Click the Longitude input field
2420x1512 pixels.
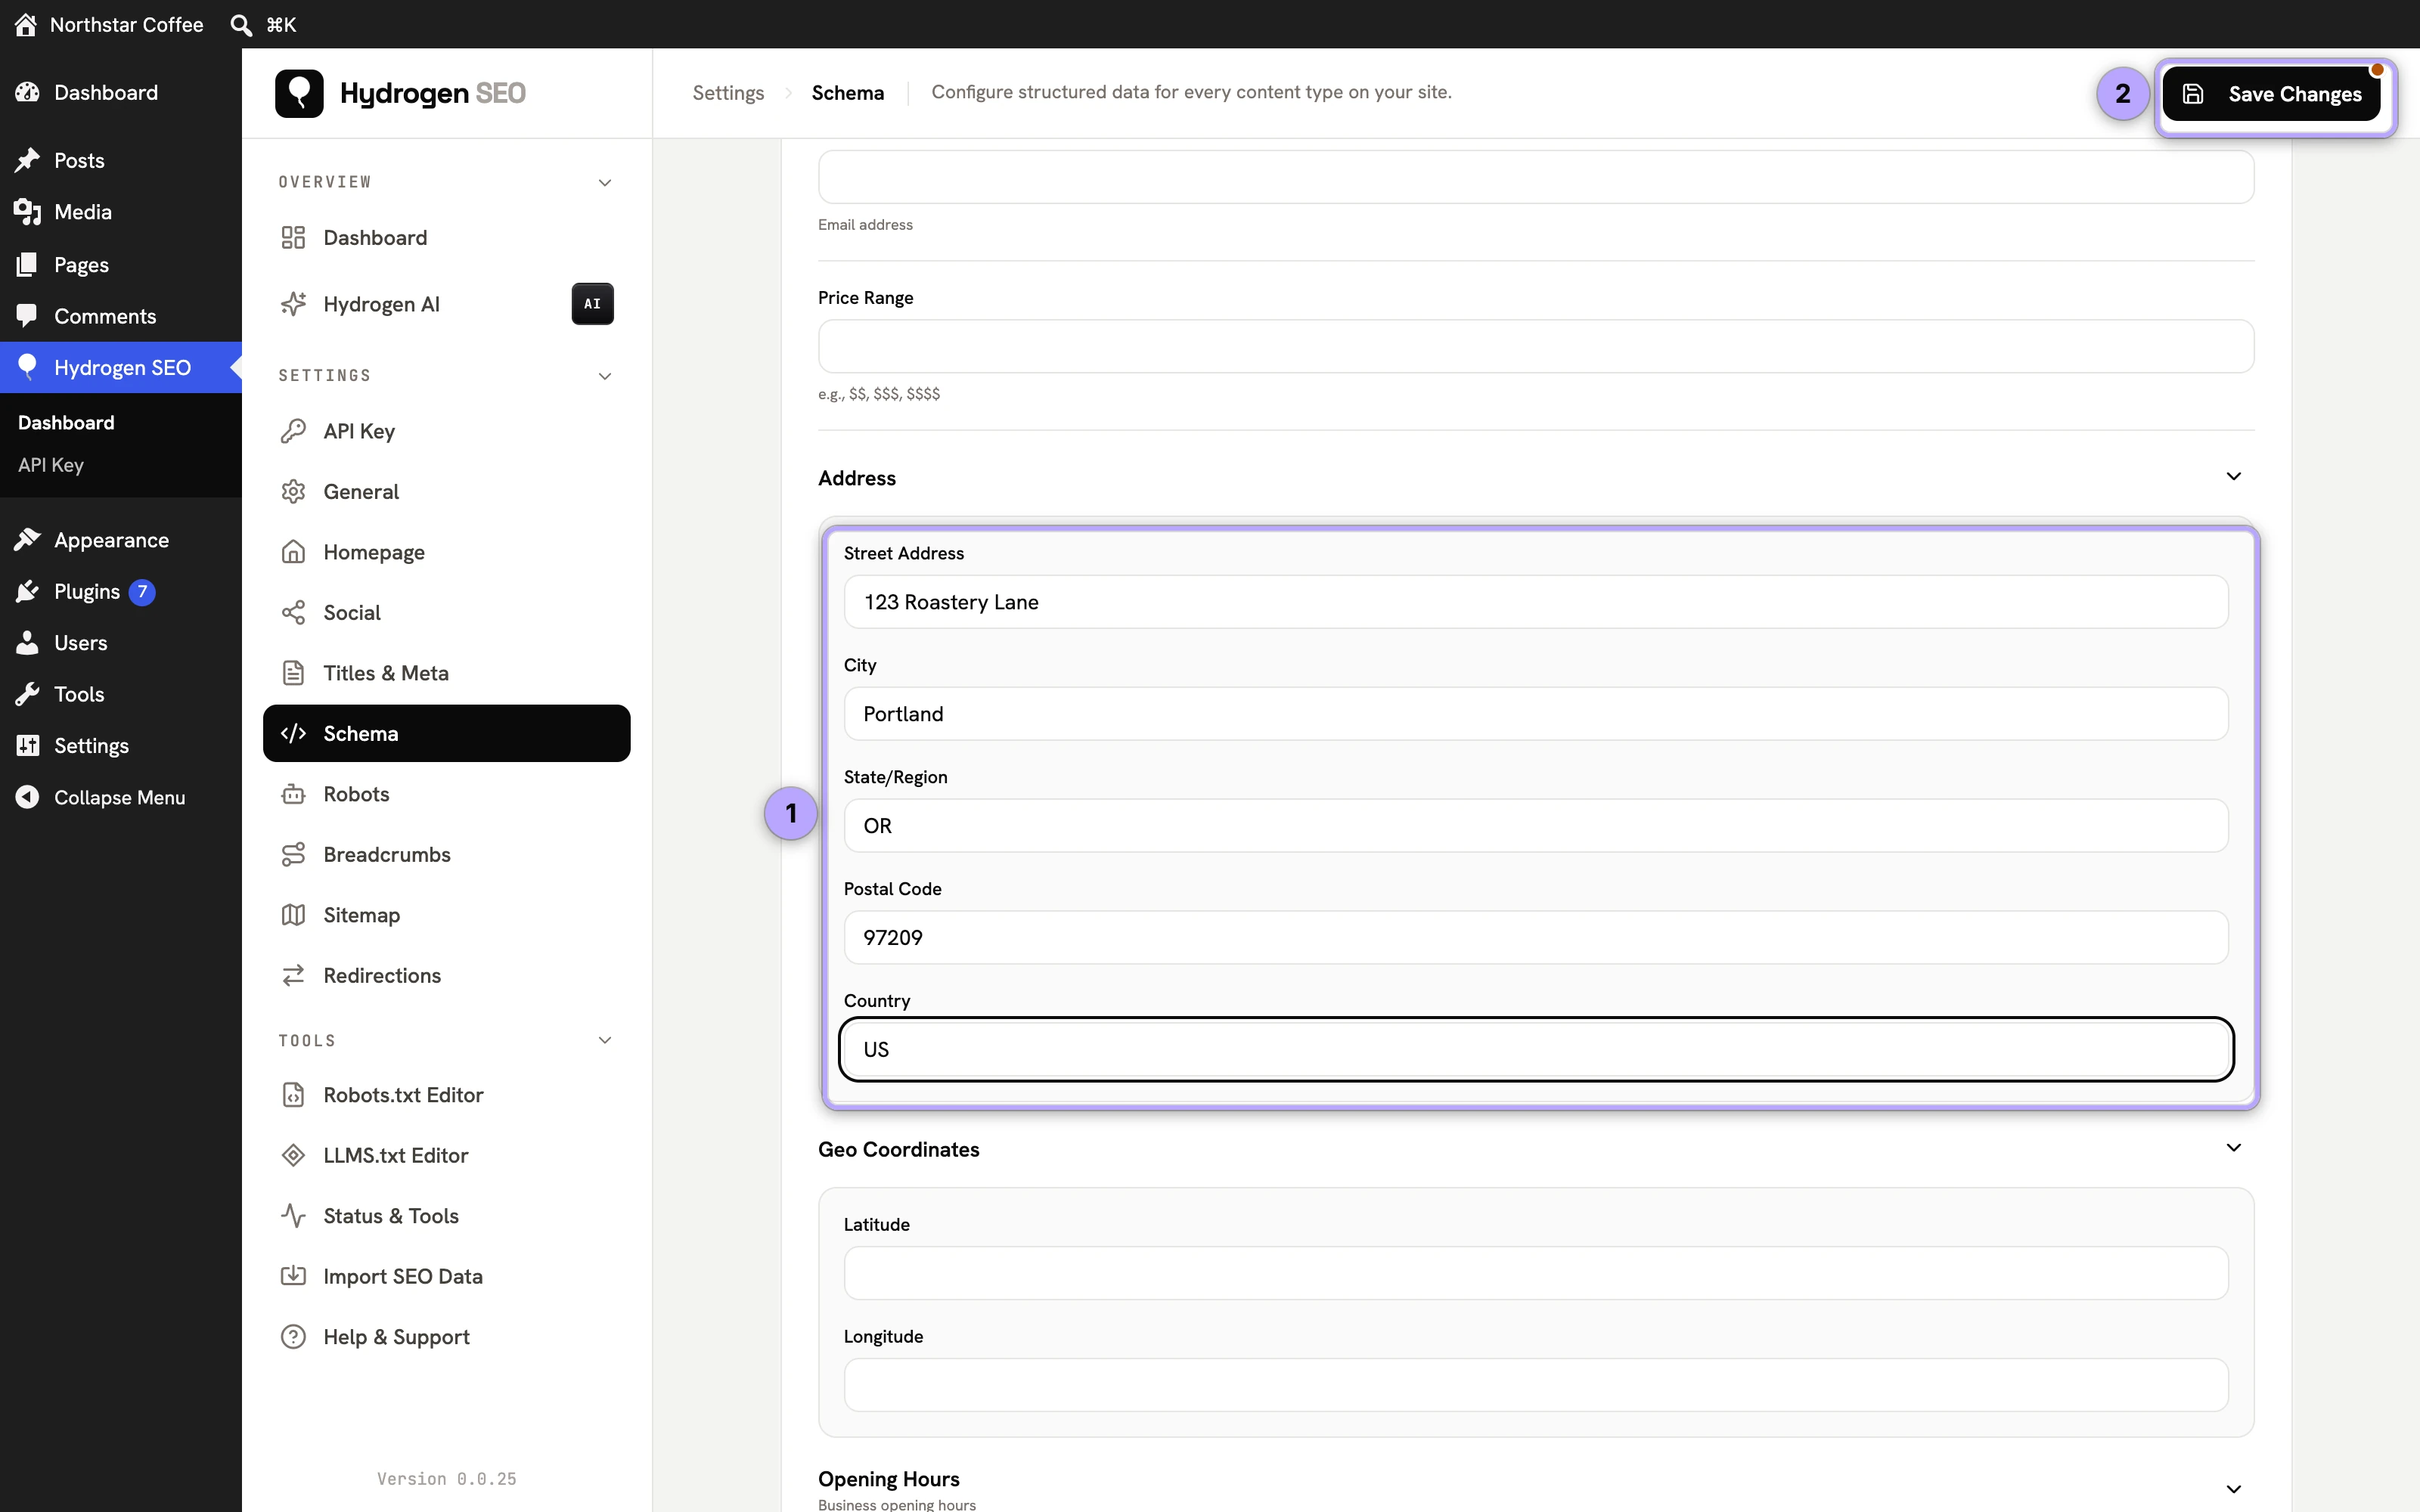pyautogui.click(x=1536, y=1385)
